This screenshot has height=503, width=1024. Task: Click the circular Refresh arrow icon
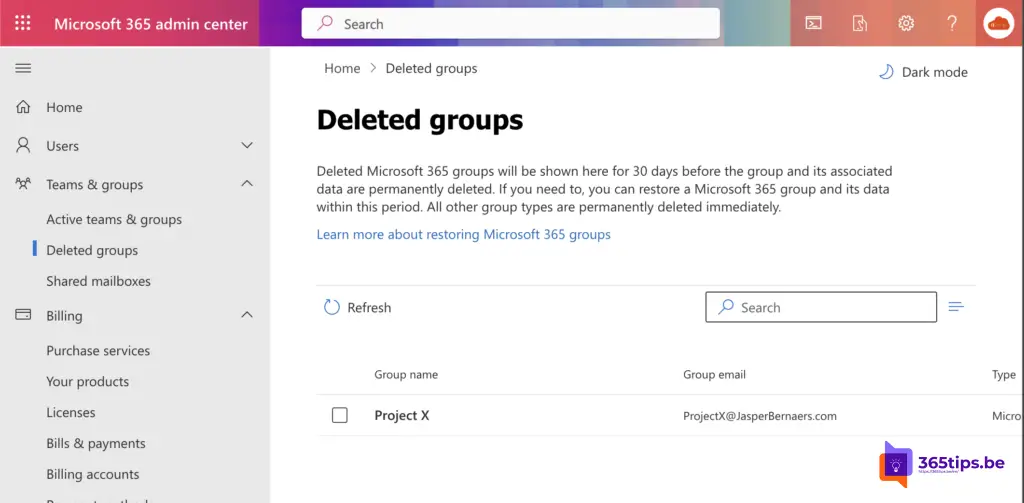click(x=332, y=307)
